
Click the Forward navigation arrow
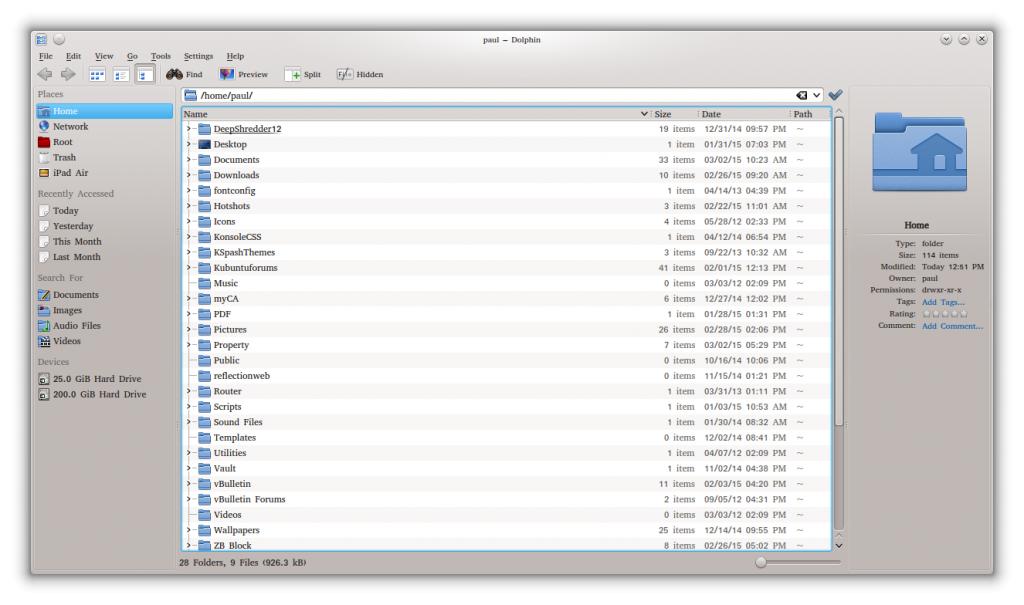(68, 73)
